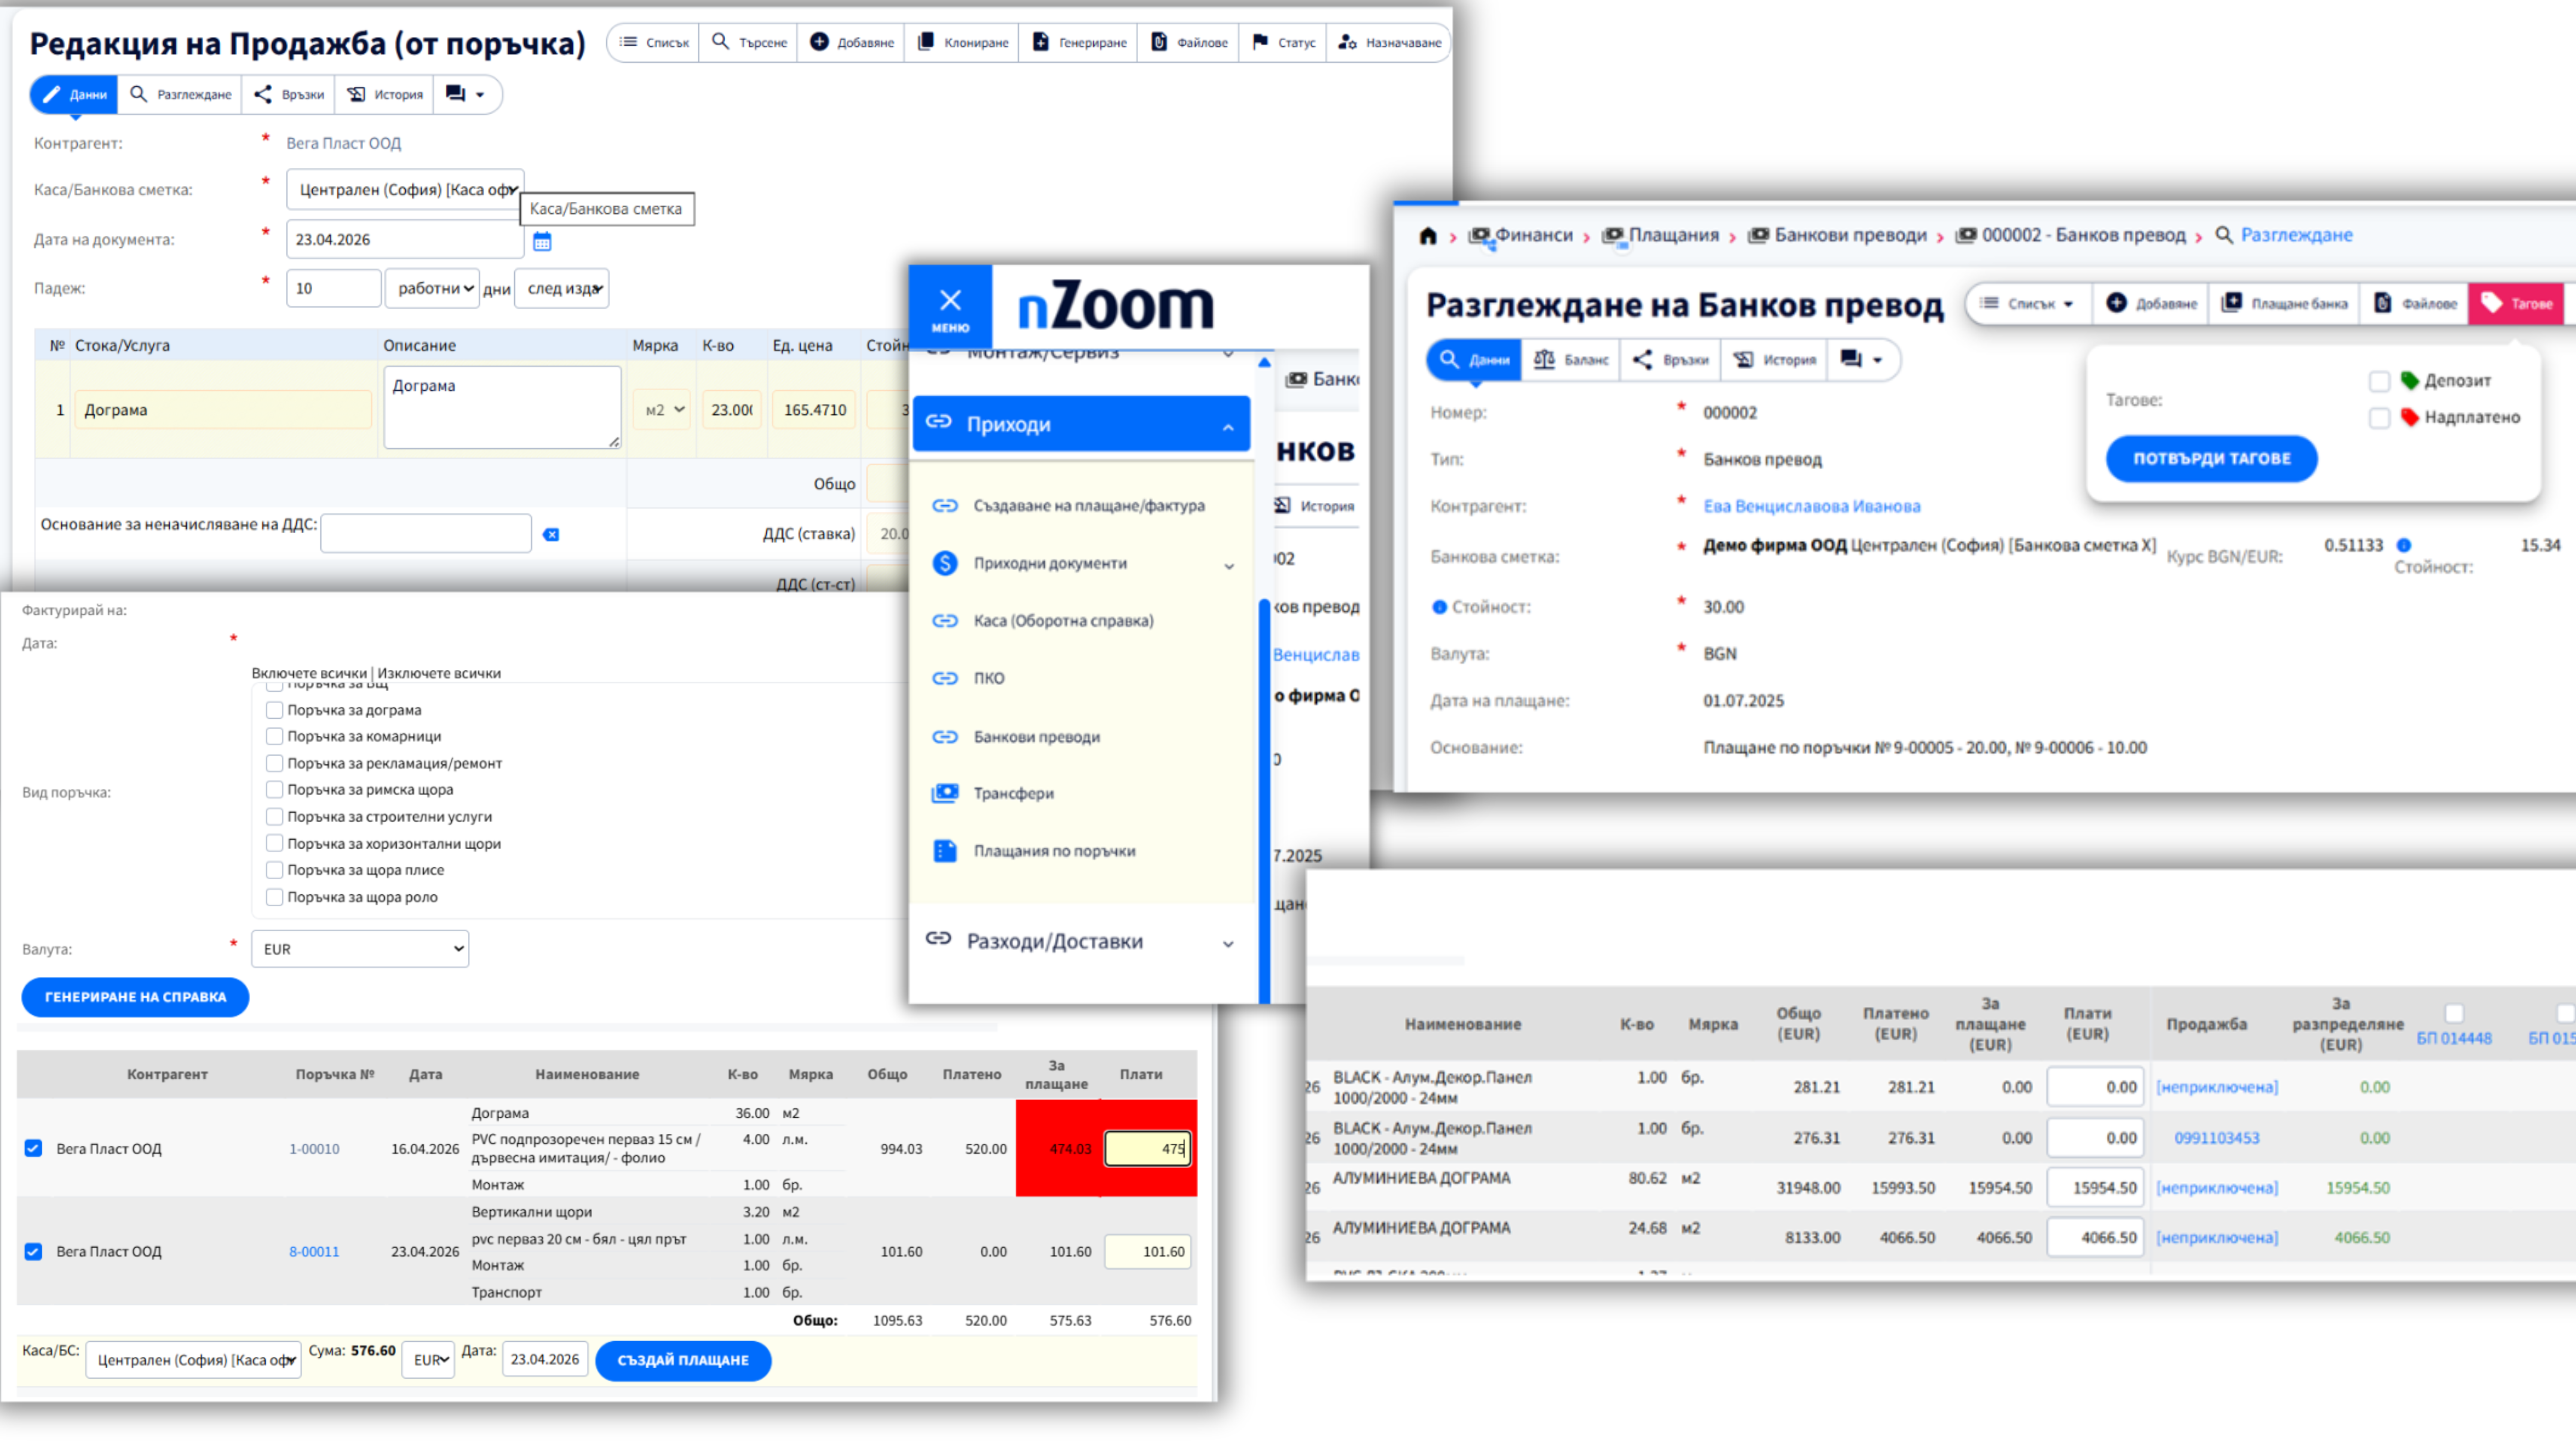
Task: Switch to Връзки tab in sale form
Action: coord(289,94)
